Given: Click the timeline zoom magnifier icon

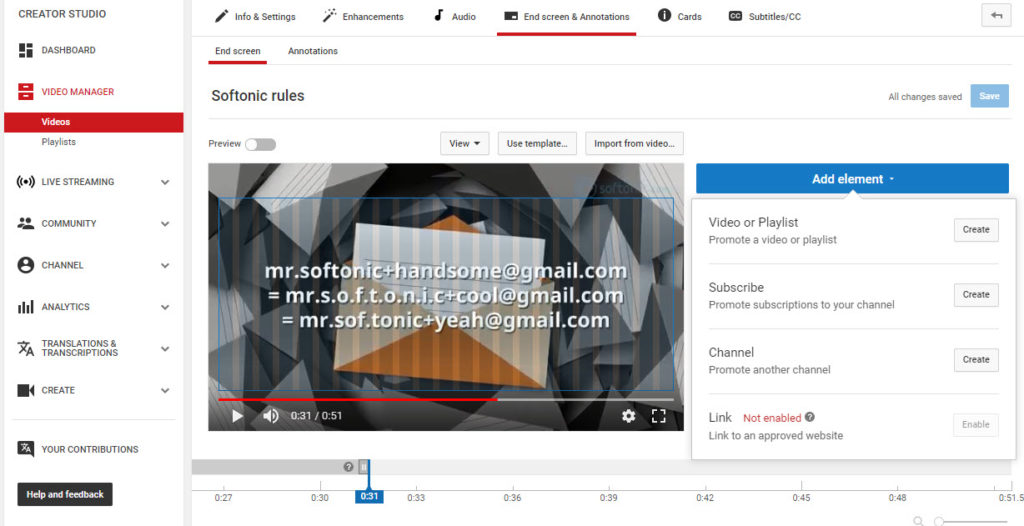Looking at the screenshot, I should pos(919,521).
